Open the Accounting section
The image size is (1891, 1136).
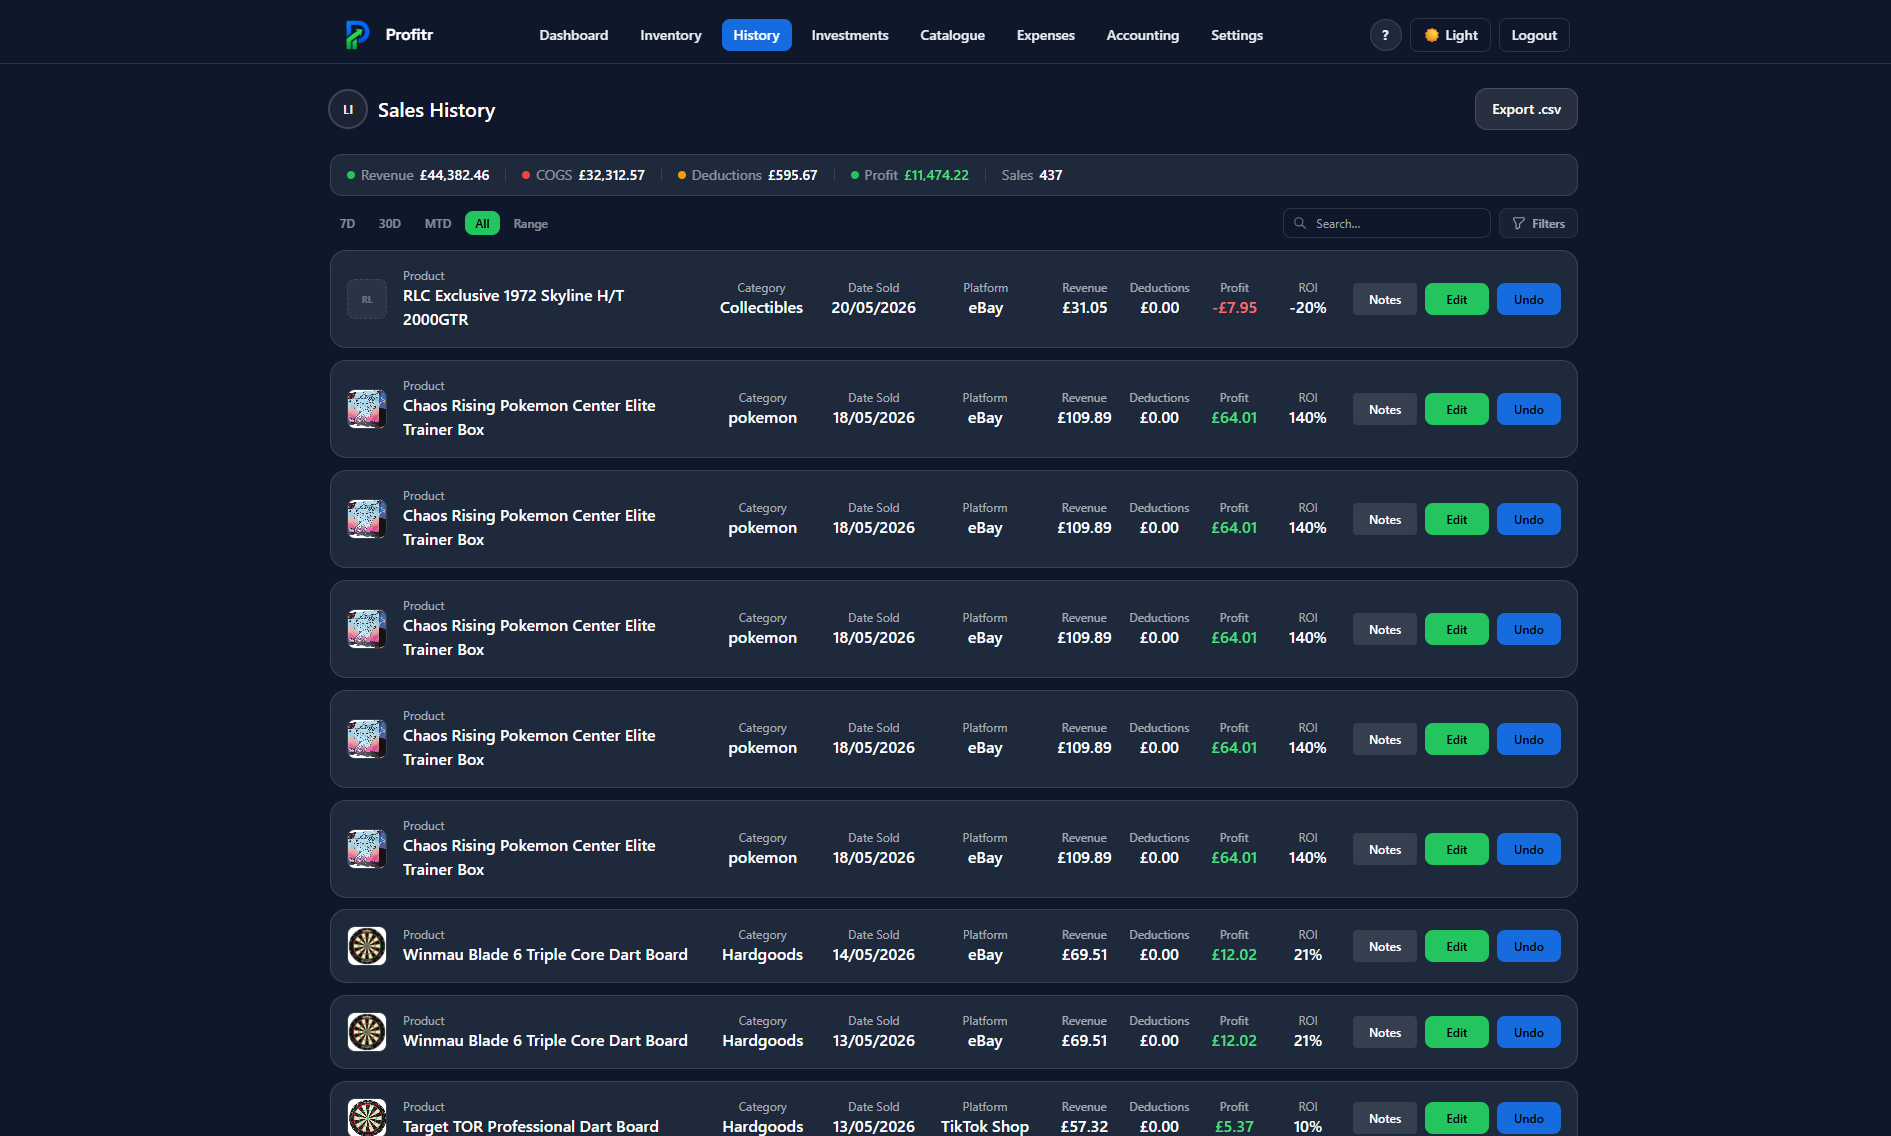1142,35
